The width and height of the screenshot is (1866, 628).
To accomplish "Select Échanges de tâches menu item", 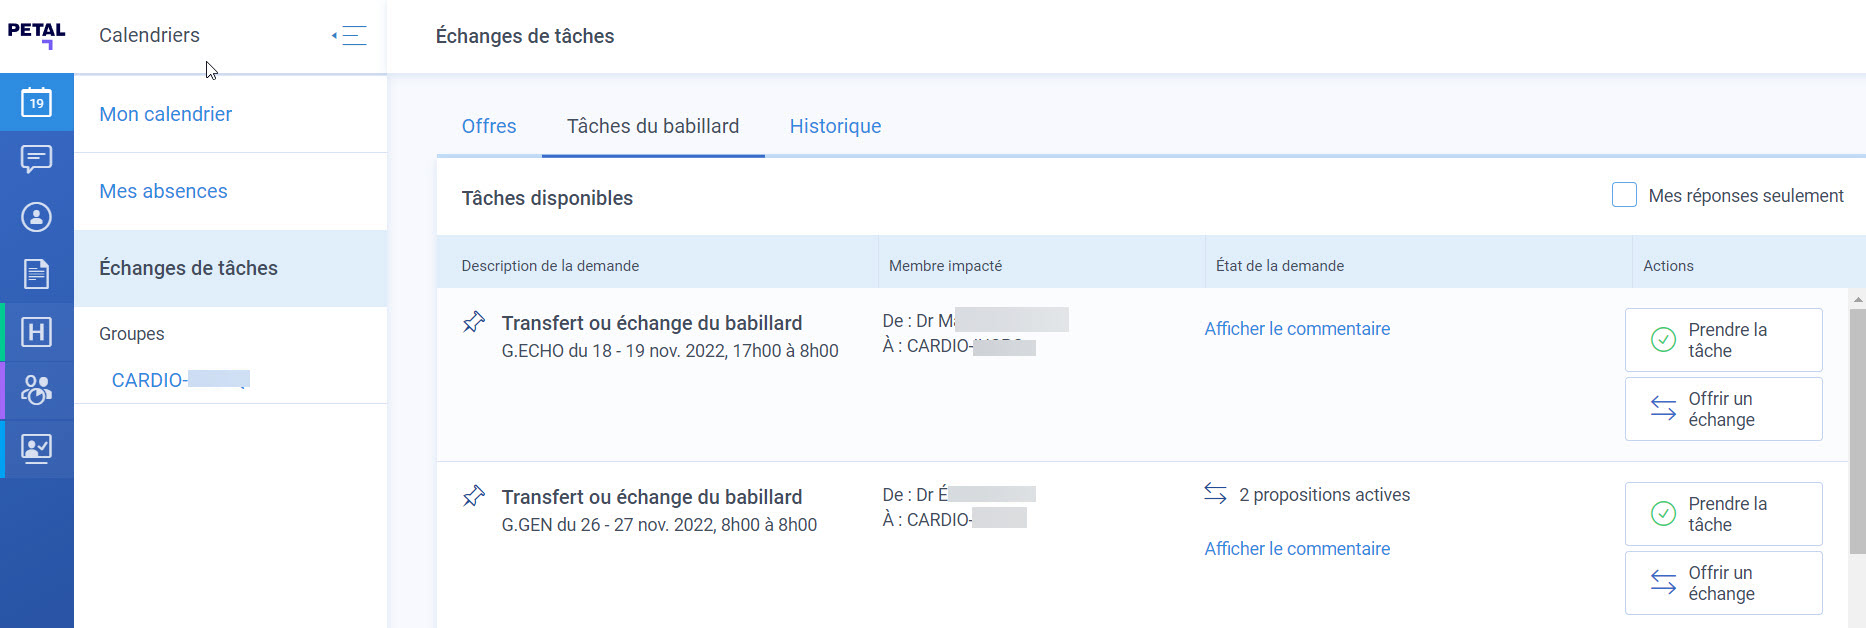I will point(230,268).
